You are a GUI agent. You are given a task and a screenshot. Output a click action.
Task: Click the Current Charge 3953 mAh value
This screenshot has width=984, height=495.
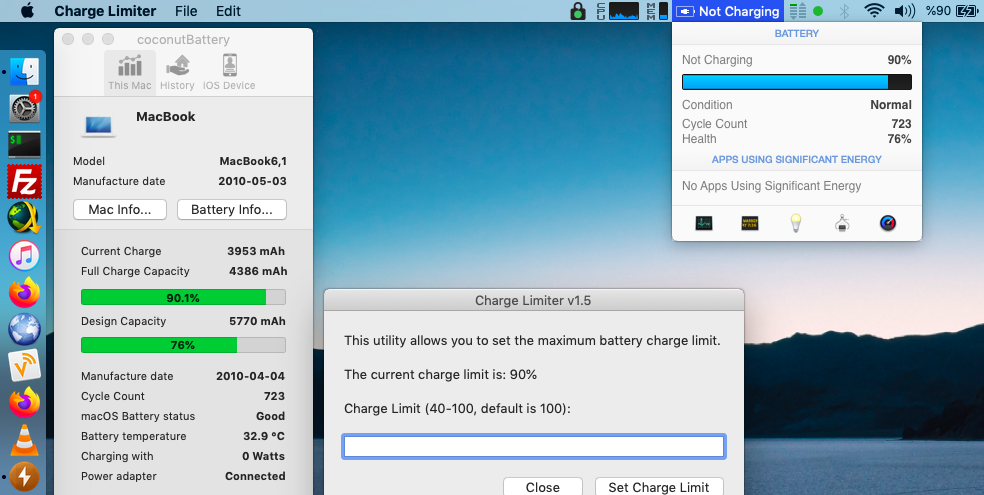(256, 251)
